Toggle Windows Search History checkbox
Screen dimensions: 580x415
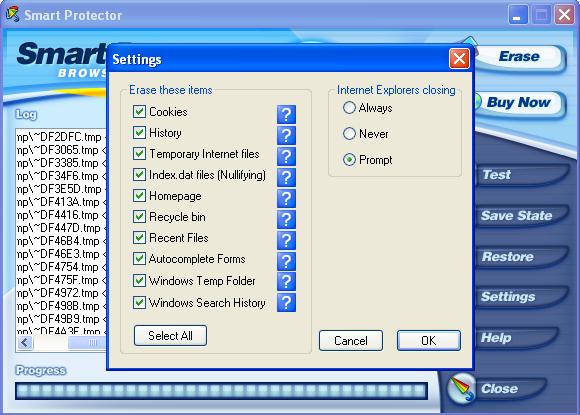point(139,303)
